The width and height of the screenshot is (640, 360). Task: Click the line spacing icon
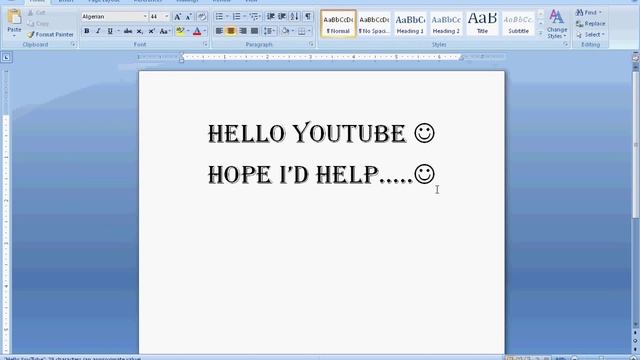267,31
